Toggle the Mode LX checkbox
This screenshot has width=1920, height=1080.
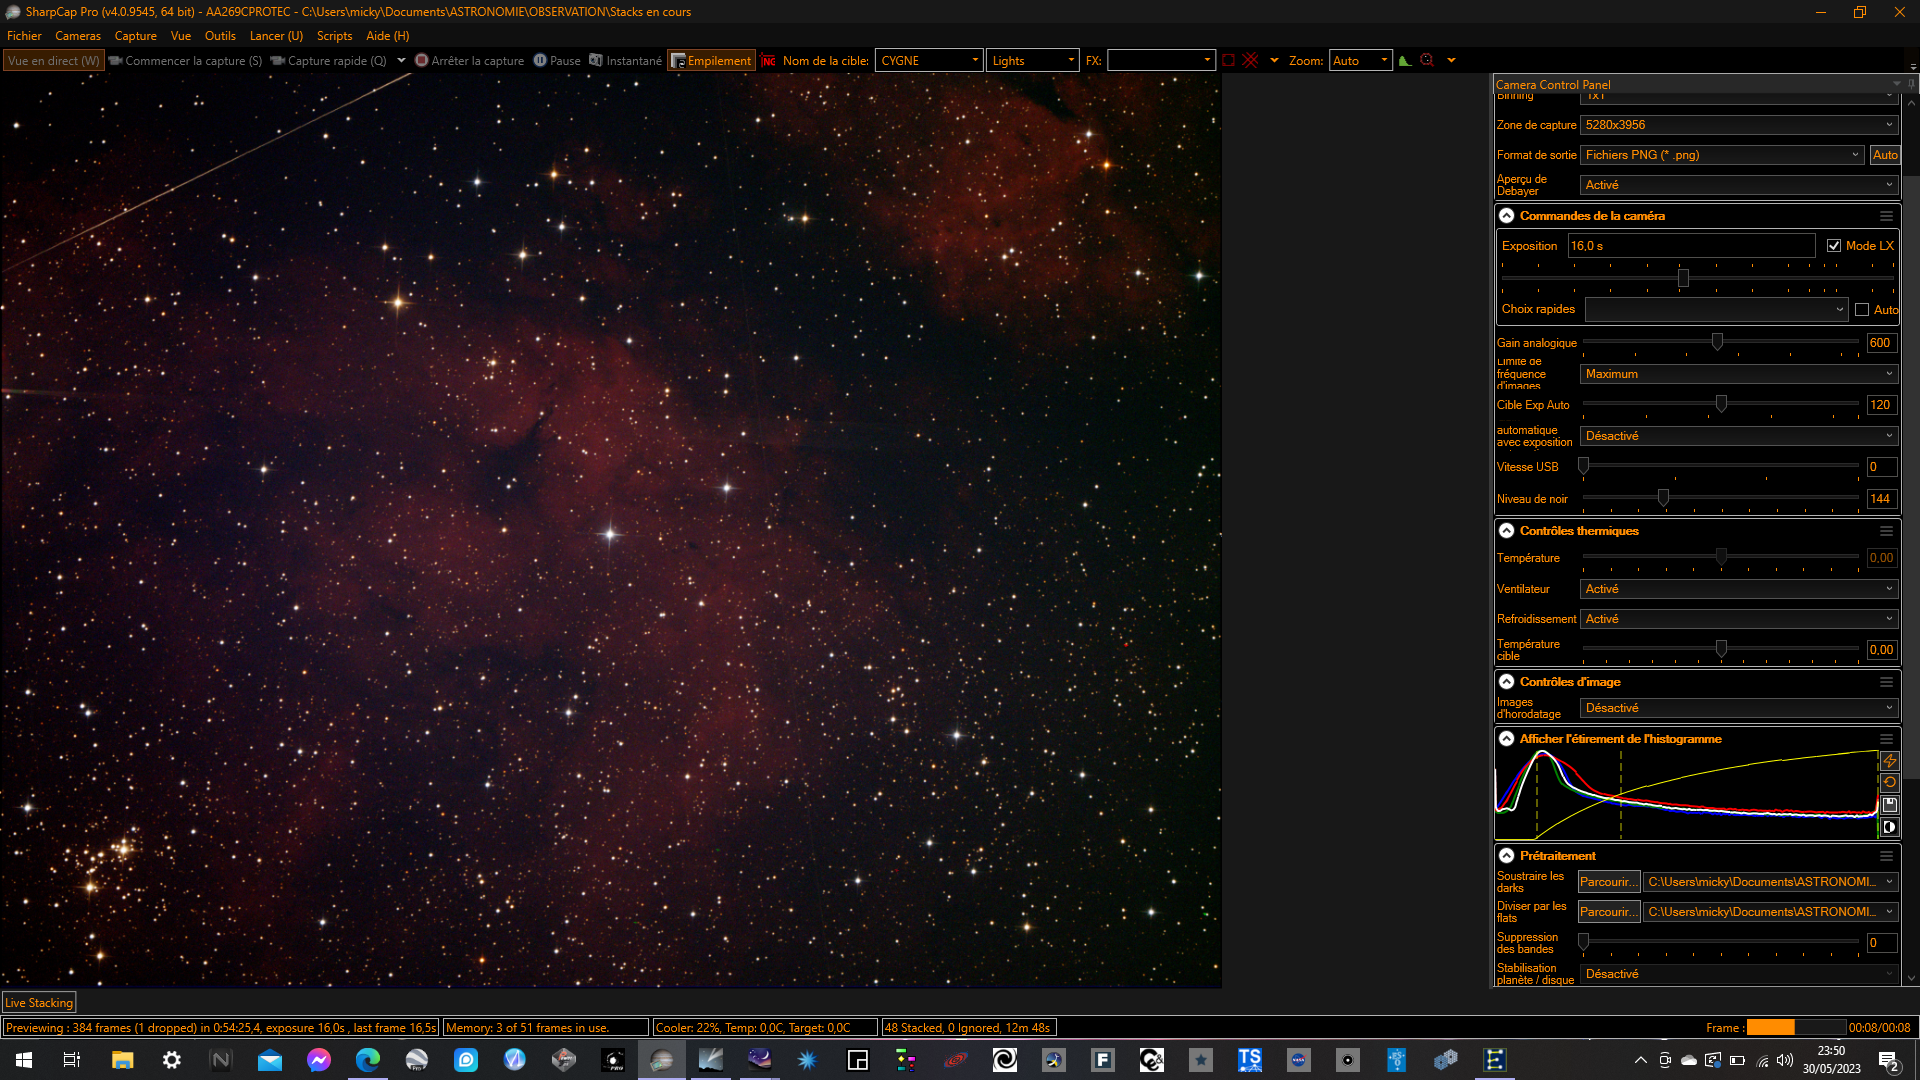[1834, 246]
